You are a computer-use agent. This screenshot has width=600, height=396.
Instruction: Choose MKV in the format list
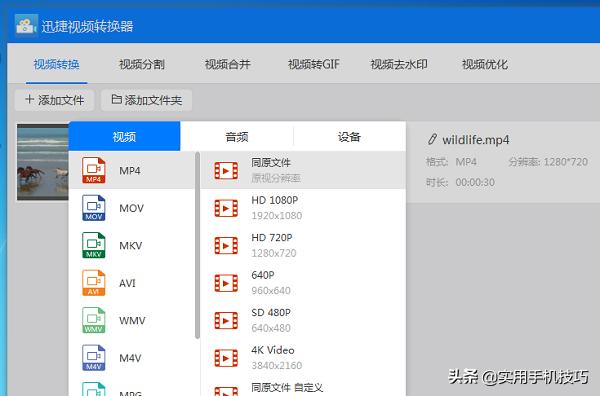coord(132,245)
